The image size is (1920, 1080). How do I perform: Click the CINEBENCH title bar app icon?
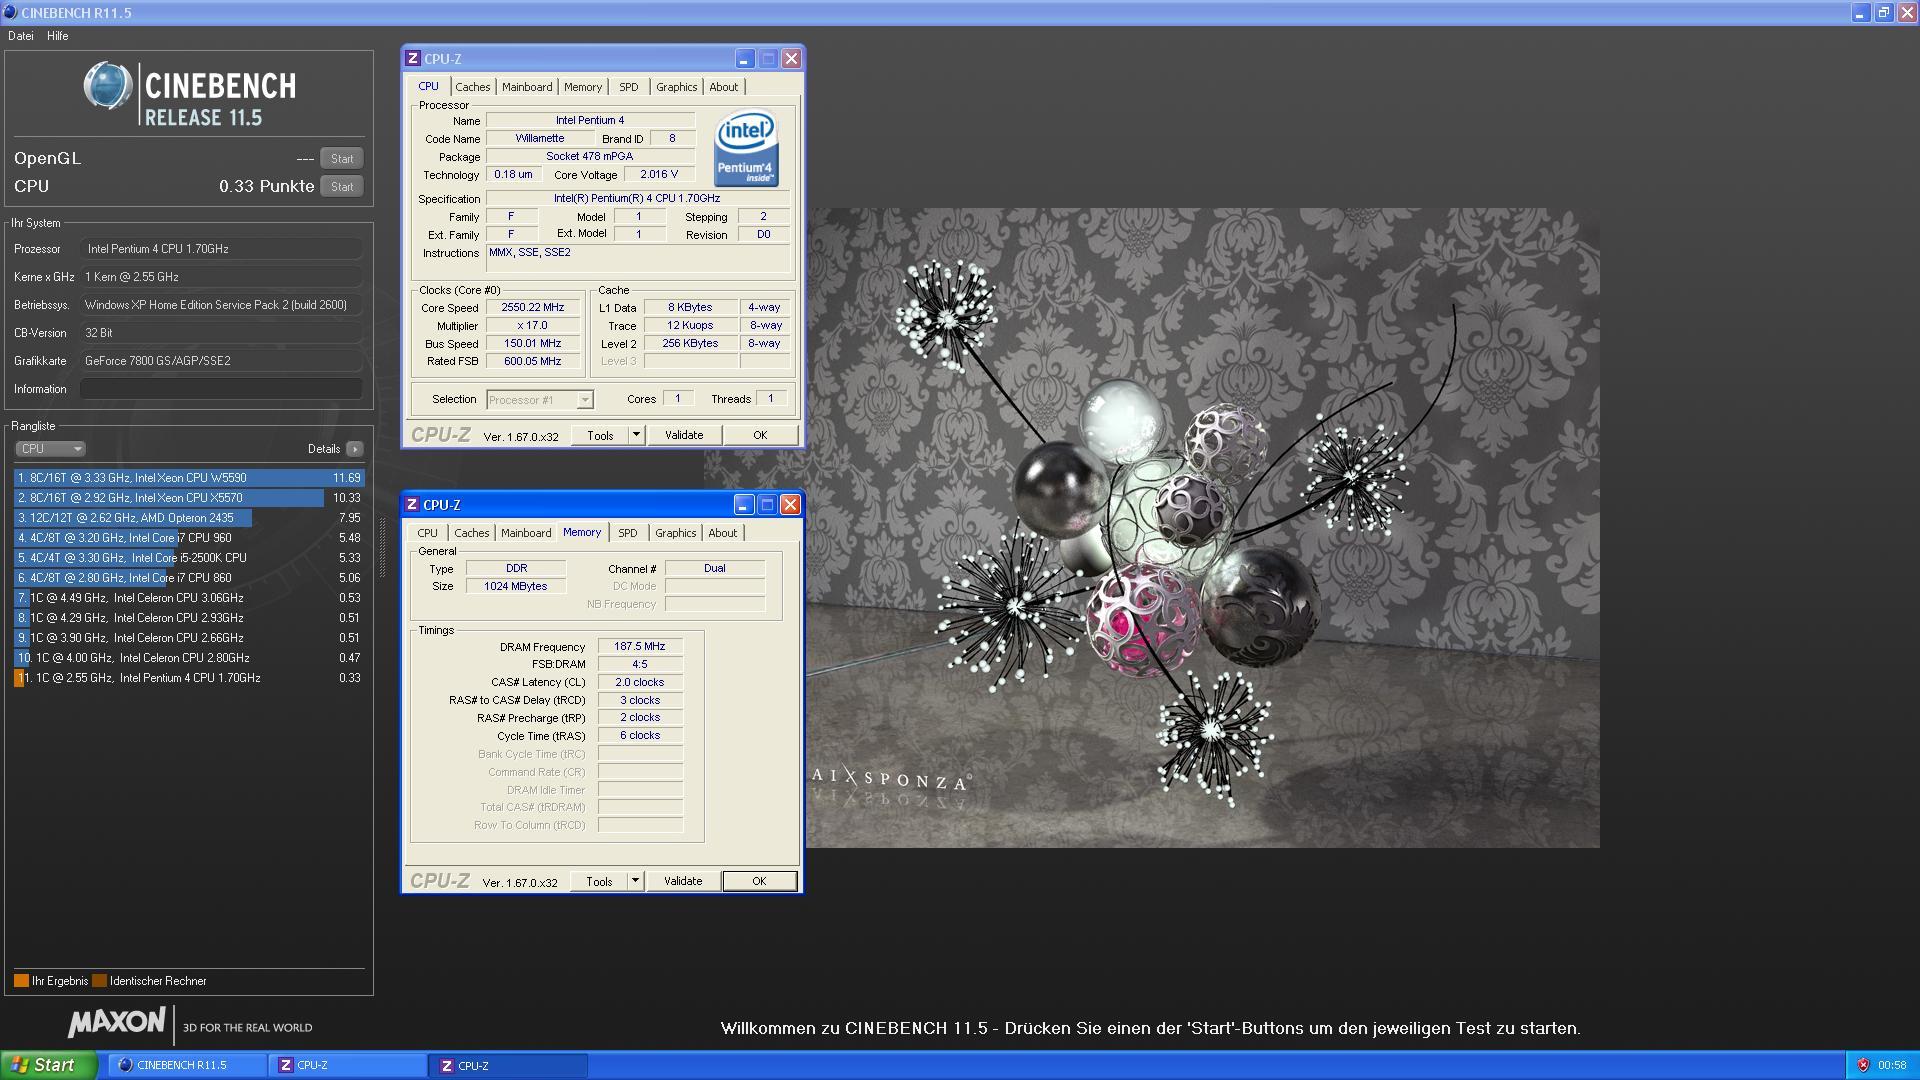pyautogui.click(x=10, y=12)
